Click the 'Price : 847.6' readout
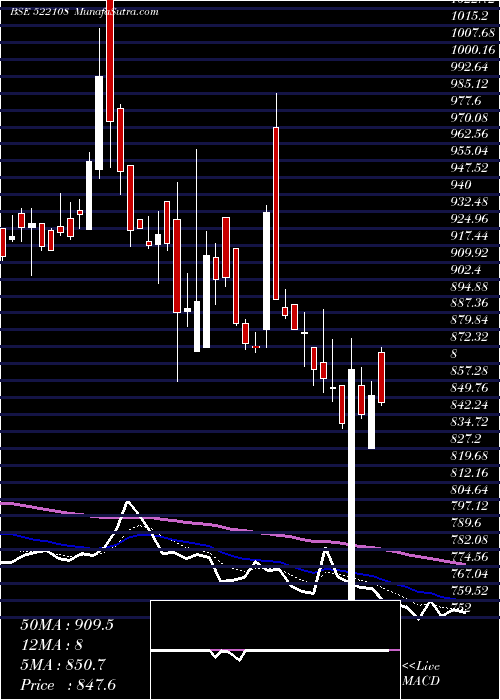This screenshot has height=700, width=500. (x=69, y=685)
